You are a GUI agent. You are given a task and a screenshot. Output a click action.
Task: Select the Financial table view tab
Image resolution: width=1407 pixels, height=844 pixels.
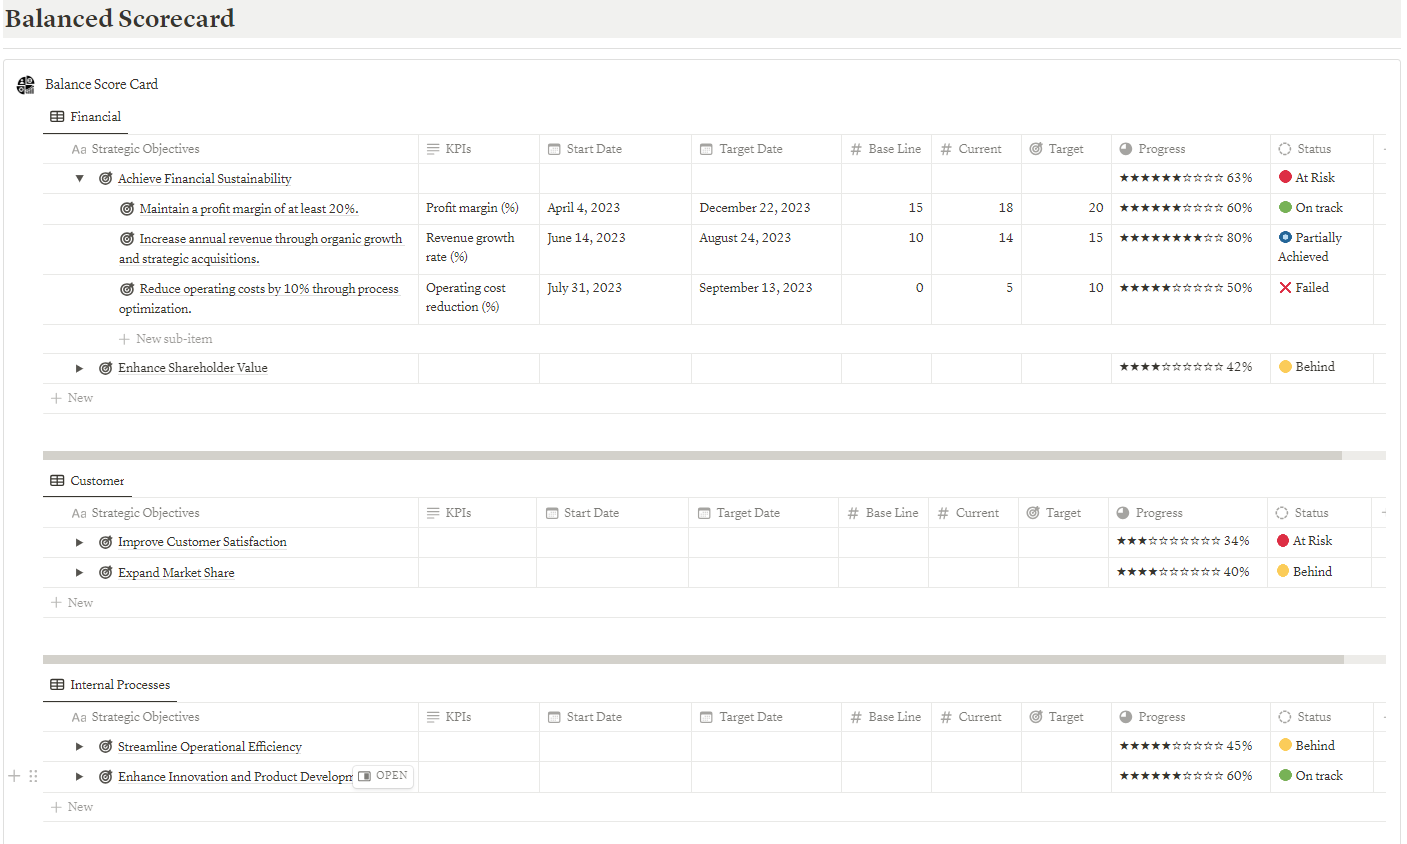pyautogui.click(x=86, y=117)
